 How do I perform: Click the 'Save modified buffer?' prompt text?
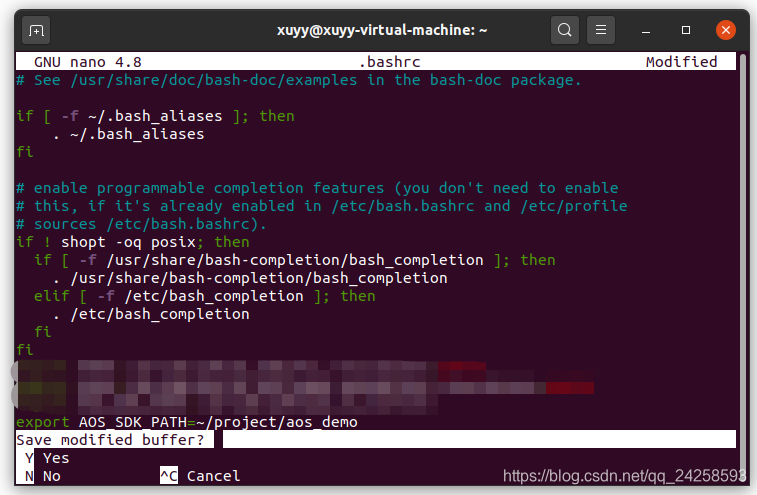pos(111,440)
